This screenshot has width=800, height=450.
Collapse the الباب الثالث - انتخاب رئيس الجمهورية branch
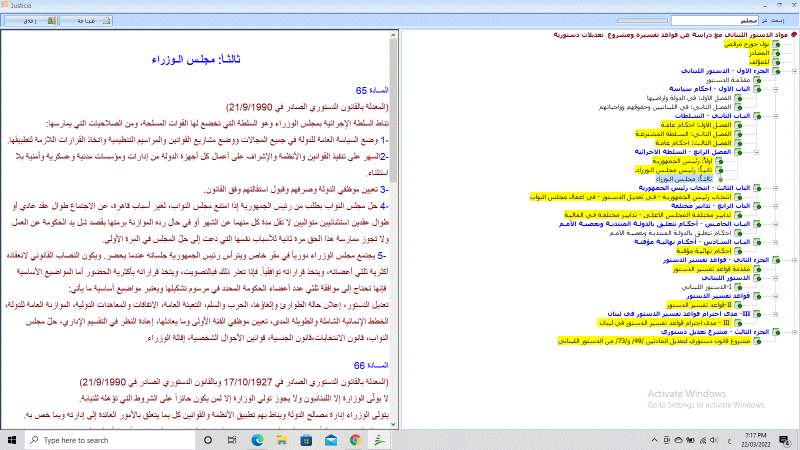(x=776, y=188)
